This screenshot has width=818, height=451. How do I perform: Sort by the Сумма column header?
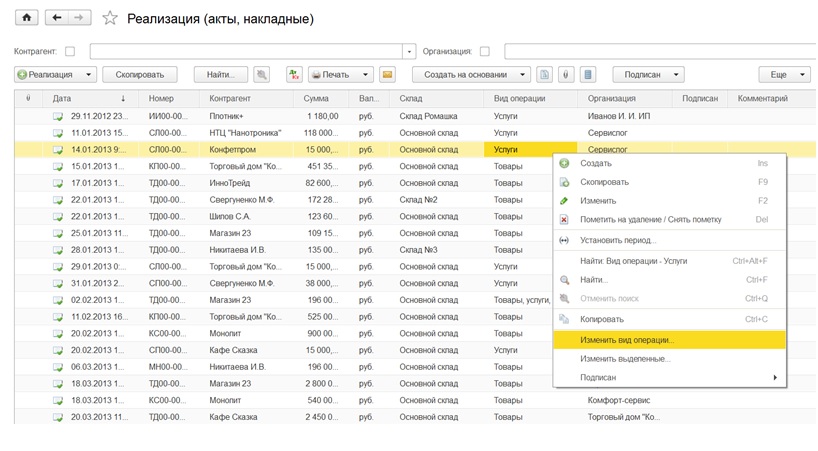click(x=321, y=98)
